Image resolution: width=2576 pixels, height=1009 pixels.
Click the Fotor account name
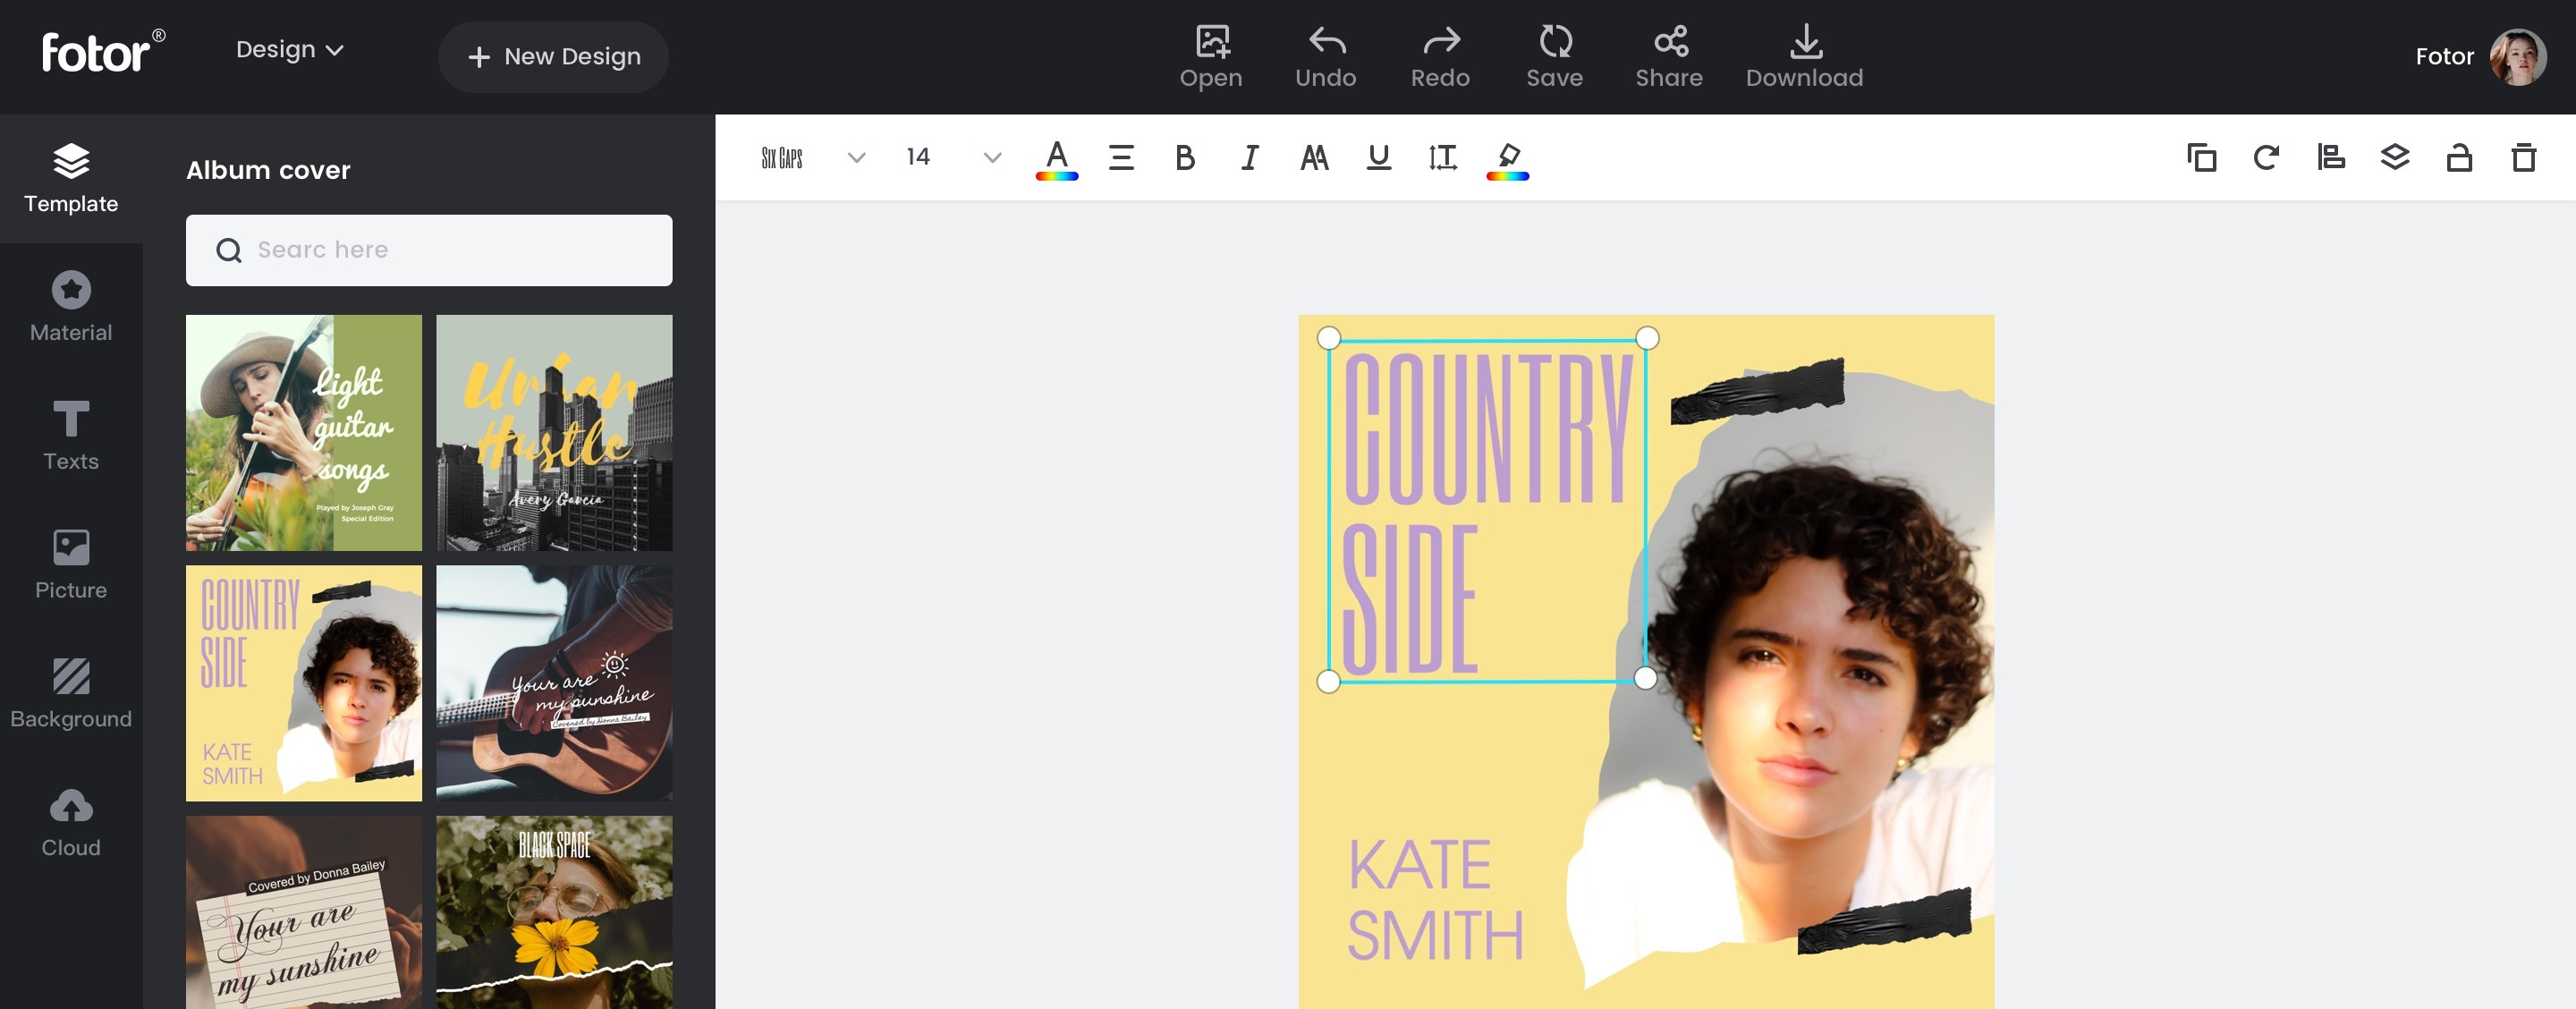click(x=2444, y=57)
